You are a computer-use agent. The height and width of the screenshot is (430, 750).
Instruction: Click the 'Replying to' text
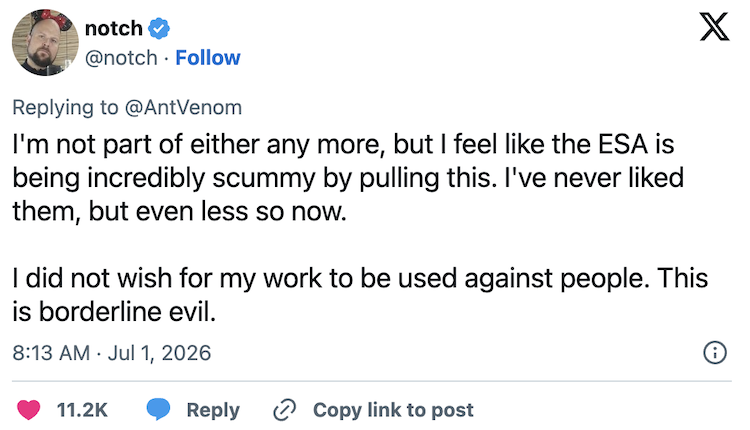click(x=65, y=108)
